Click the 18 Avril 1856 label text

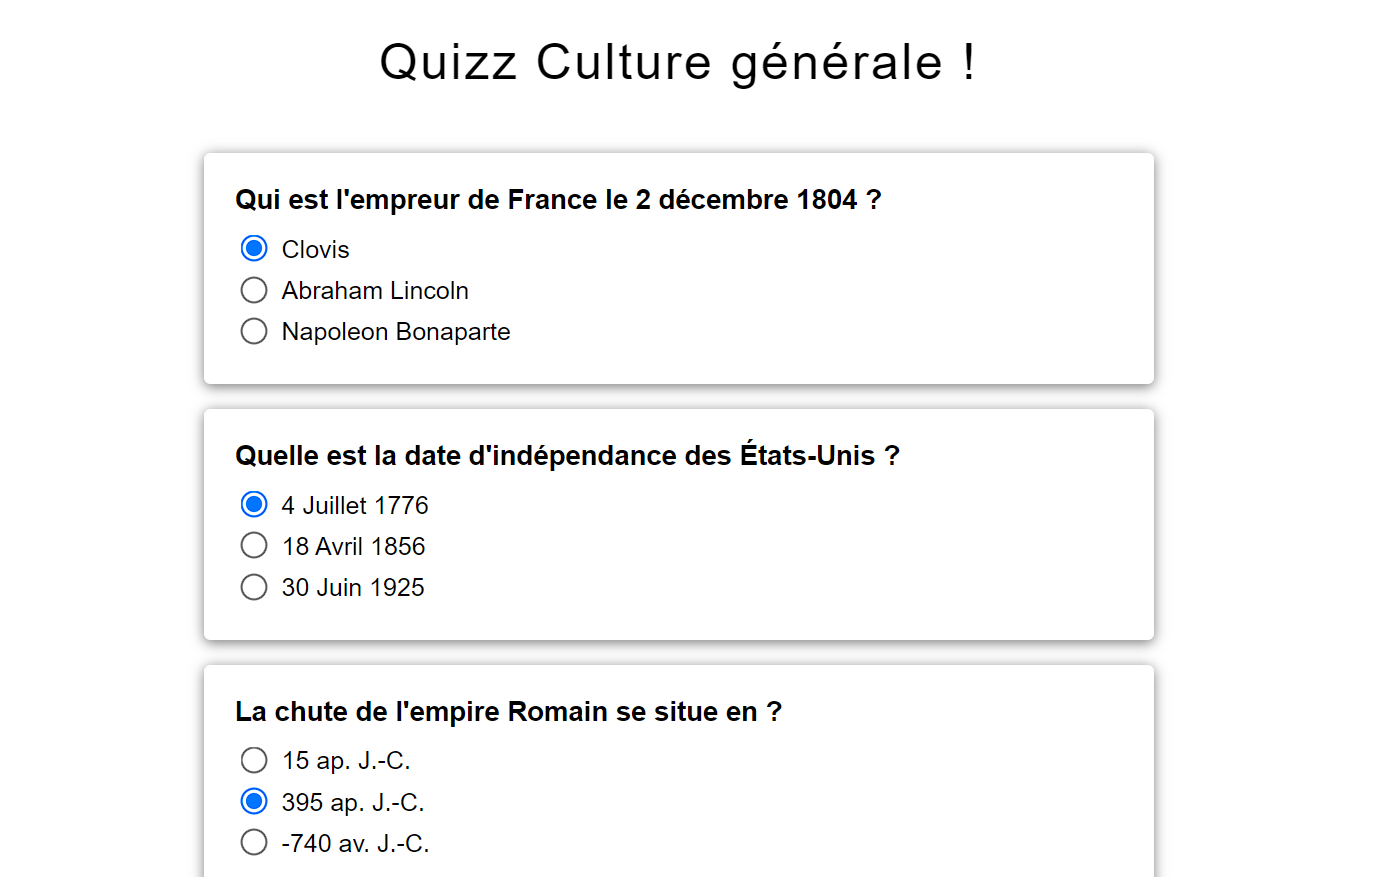(x=354, y=547)
